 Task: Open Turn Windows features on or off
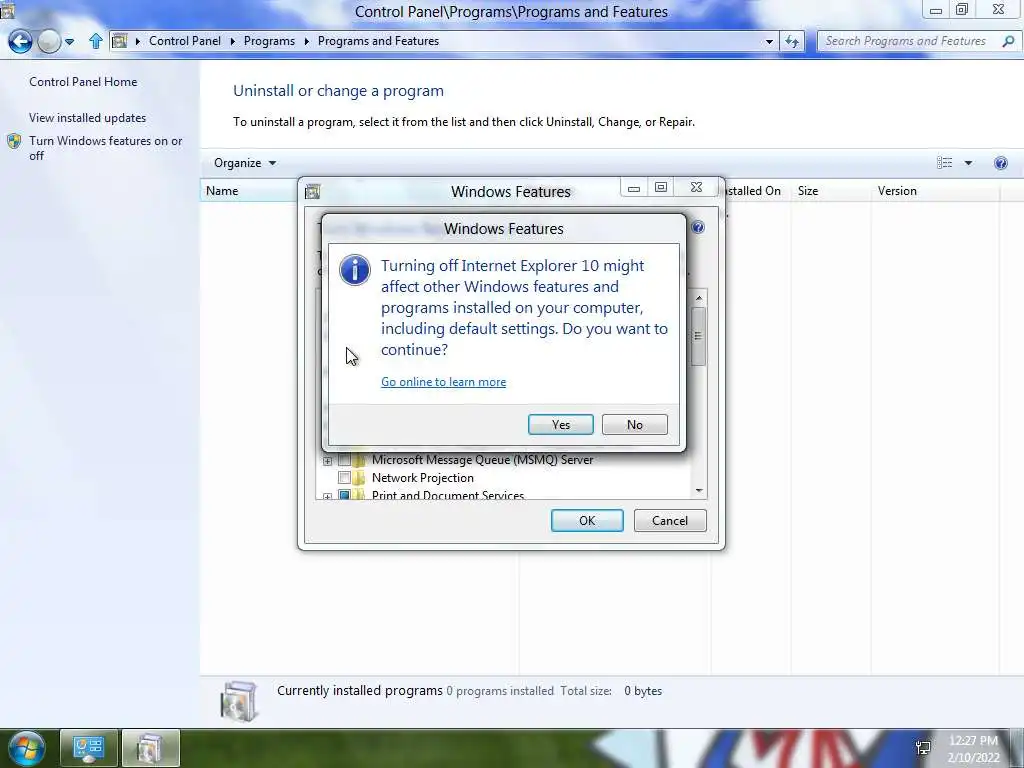click(106, 148)
